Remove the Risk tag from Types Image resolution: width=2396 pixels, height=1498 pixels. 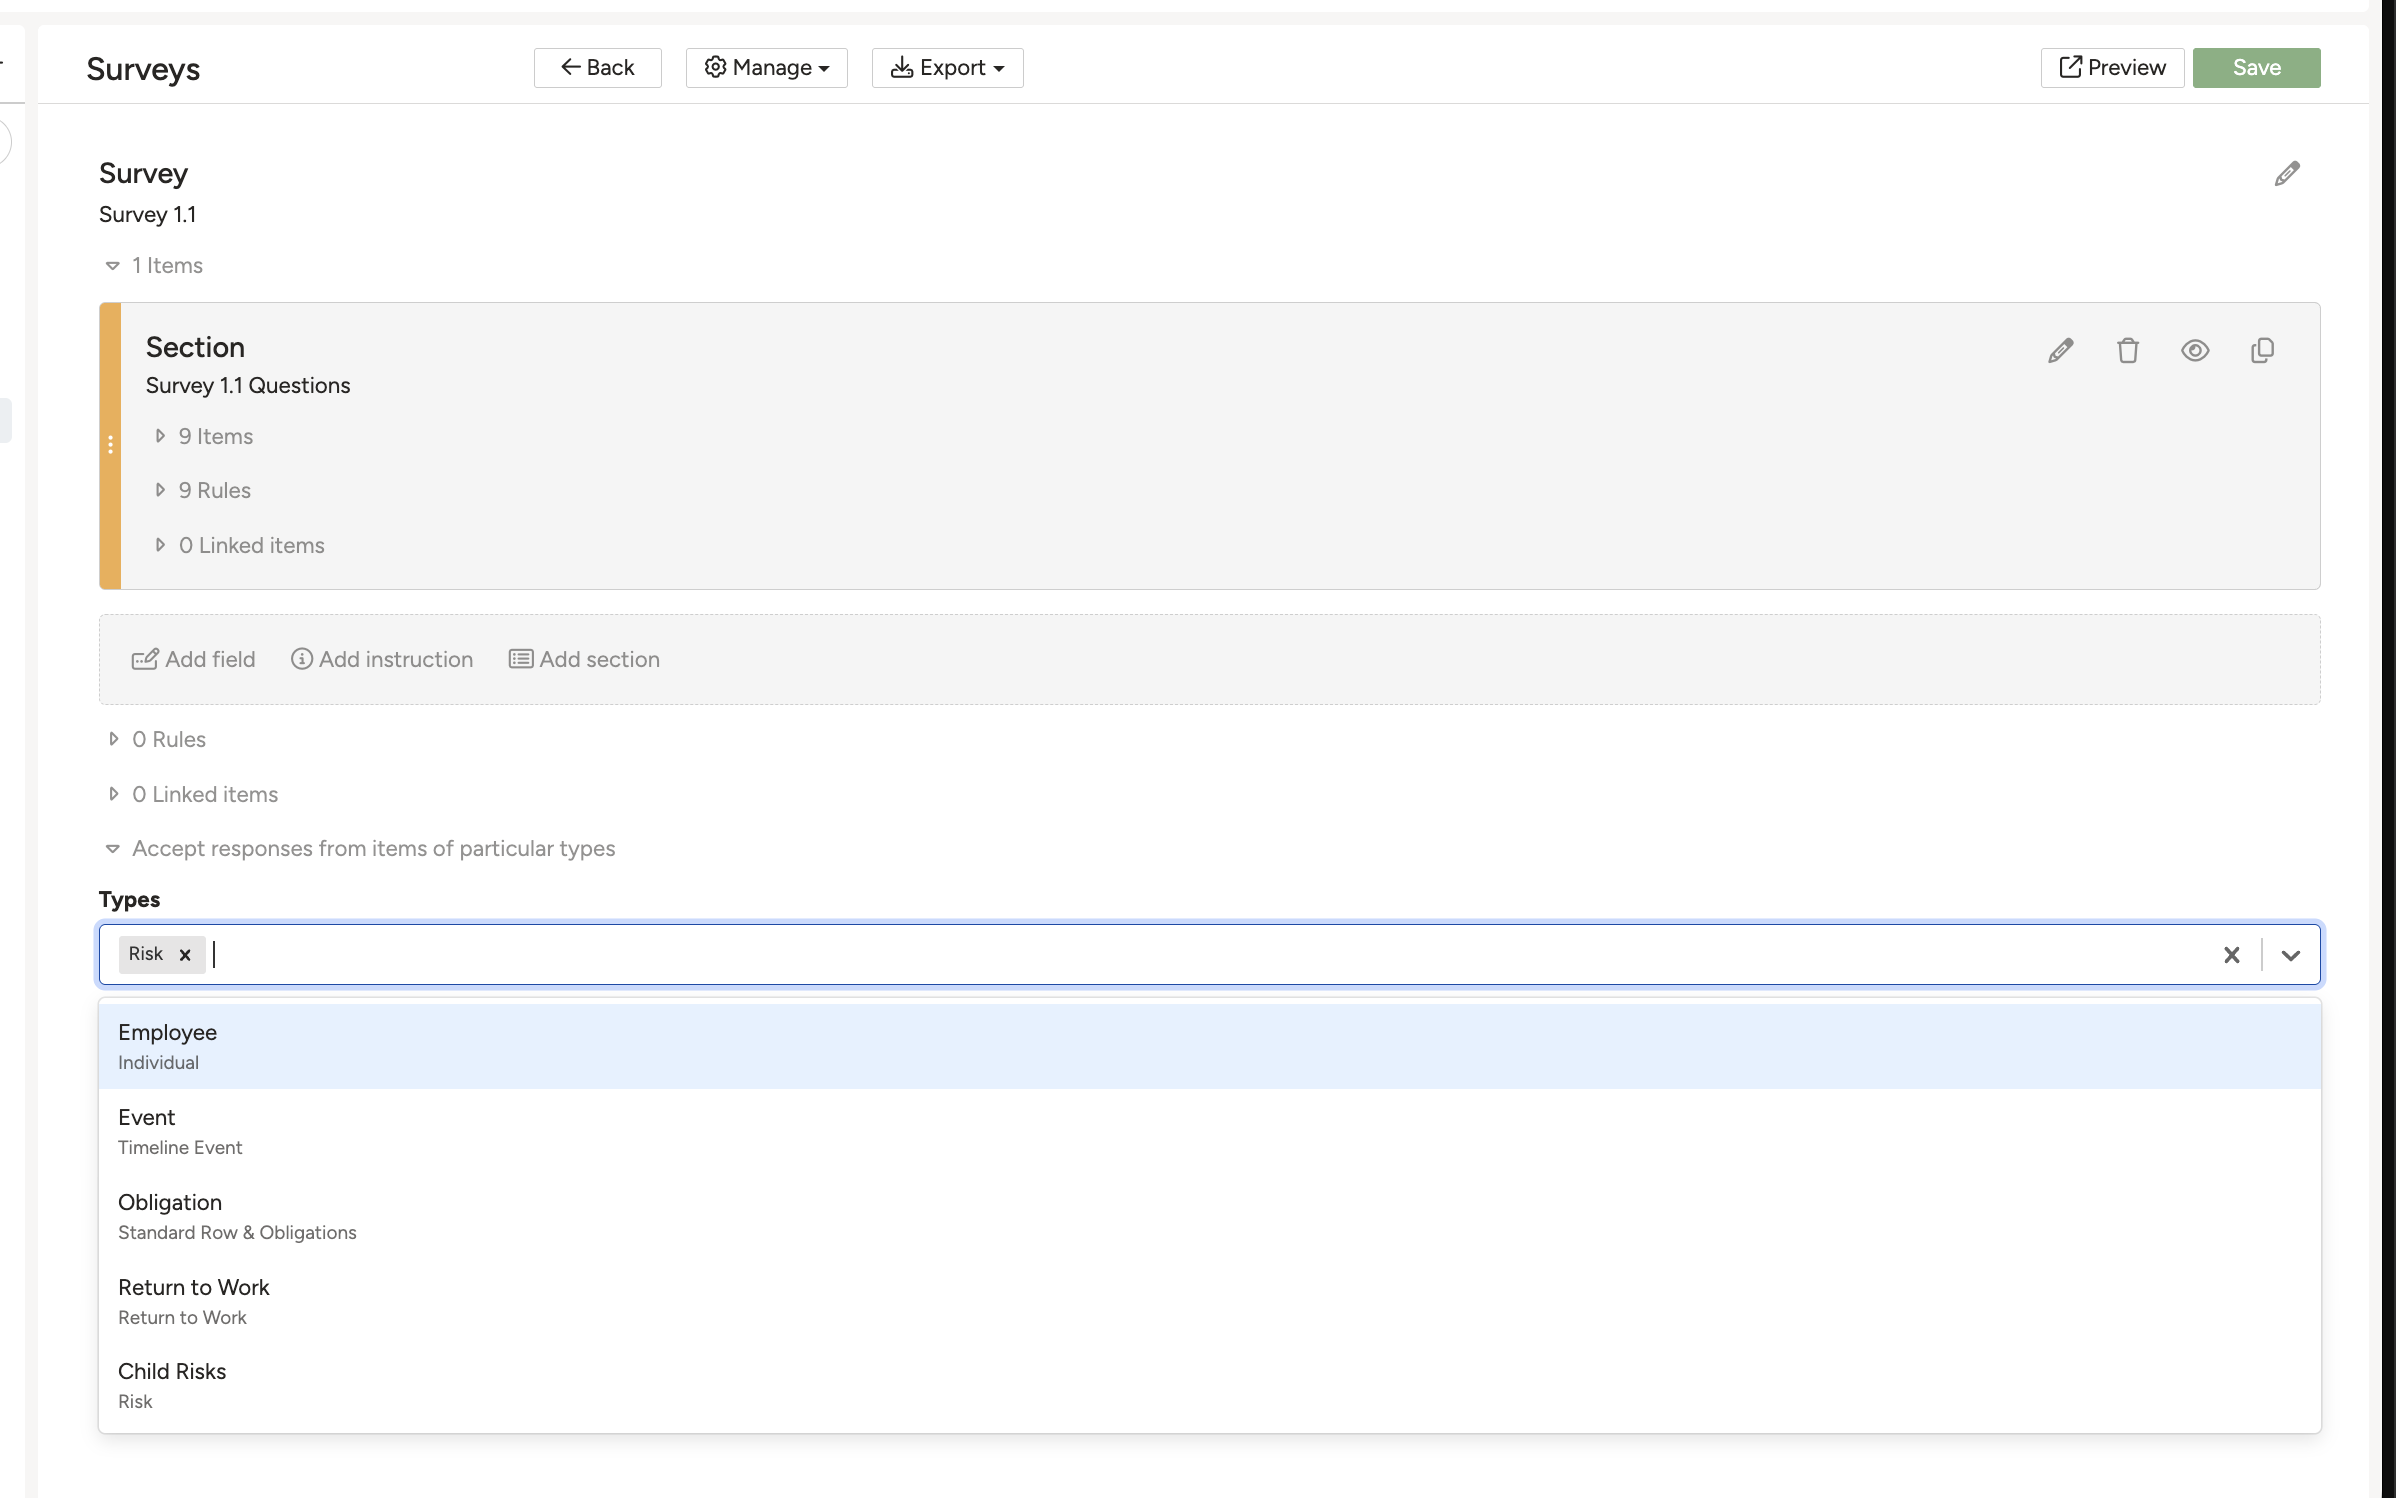pos(185,955)
